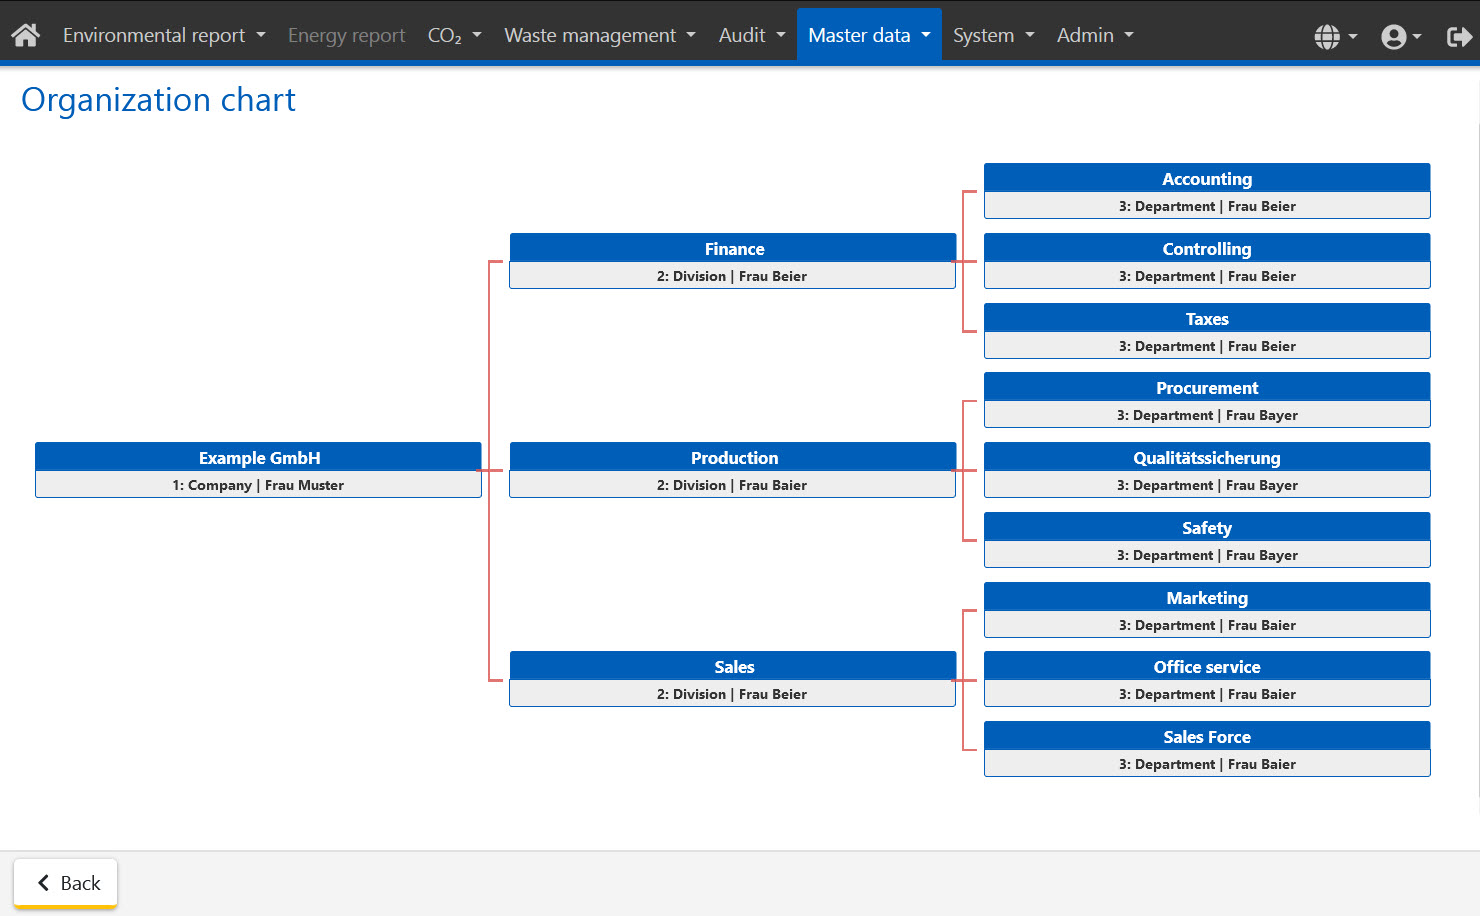Open the Admin menu

(x=1095, y=35)
